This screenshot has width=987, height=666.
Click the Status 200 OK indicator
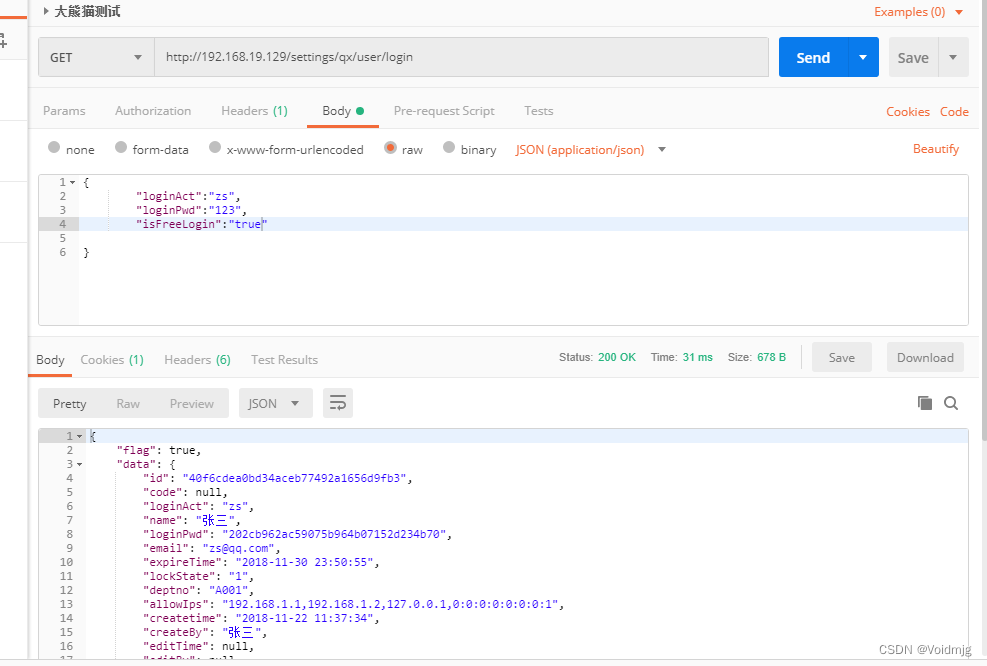point(597,357)
